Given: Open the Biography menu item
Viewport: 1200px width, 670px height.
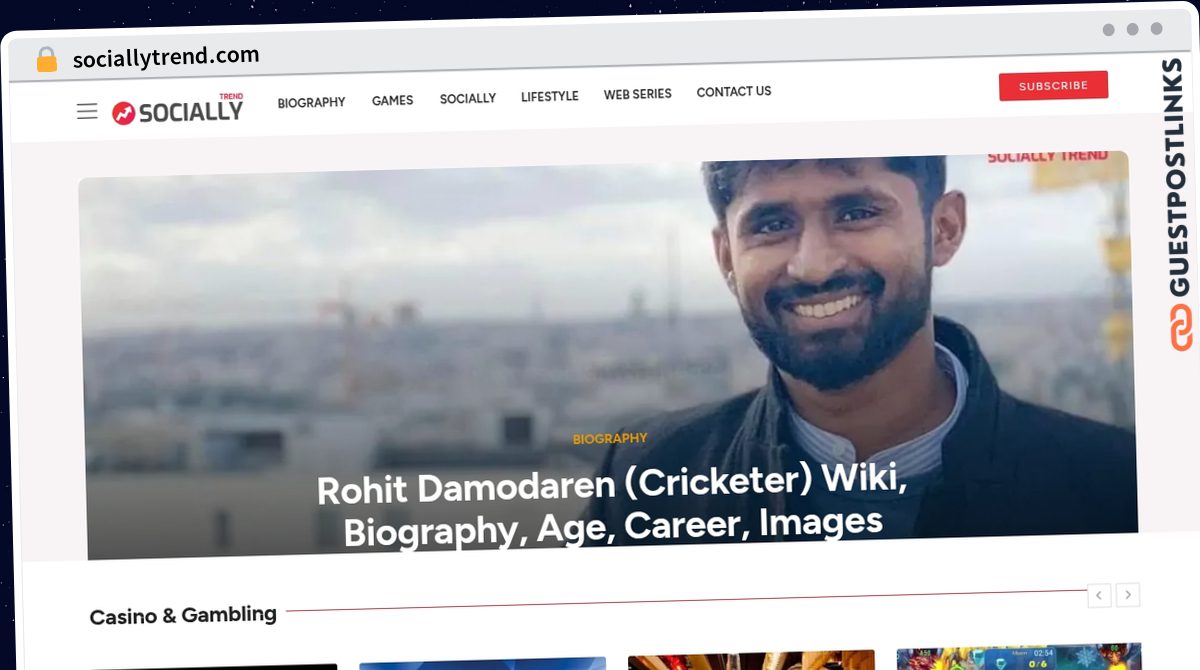Looking at the screenshot, I should pyautogui.click(x=311, y=102).
